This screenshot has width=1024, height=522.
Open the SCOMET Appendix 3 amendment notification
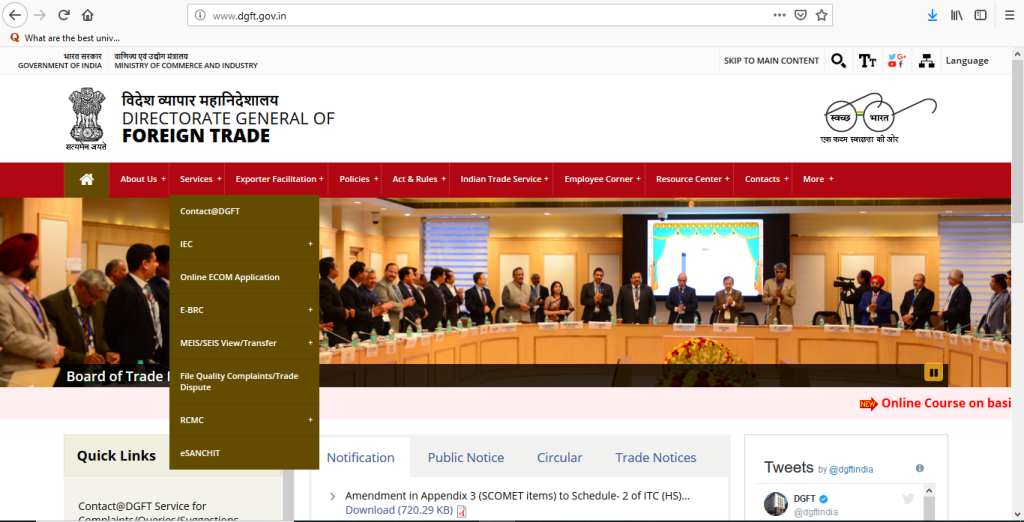tap(517, 495)
